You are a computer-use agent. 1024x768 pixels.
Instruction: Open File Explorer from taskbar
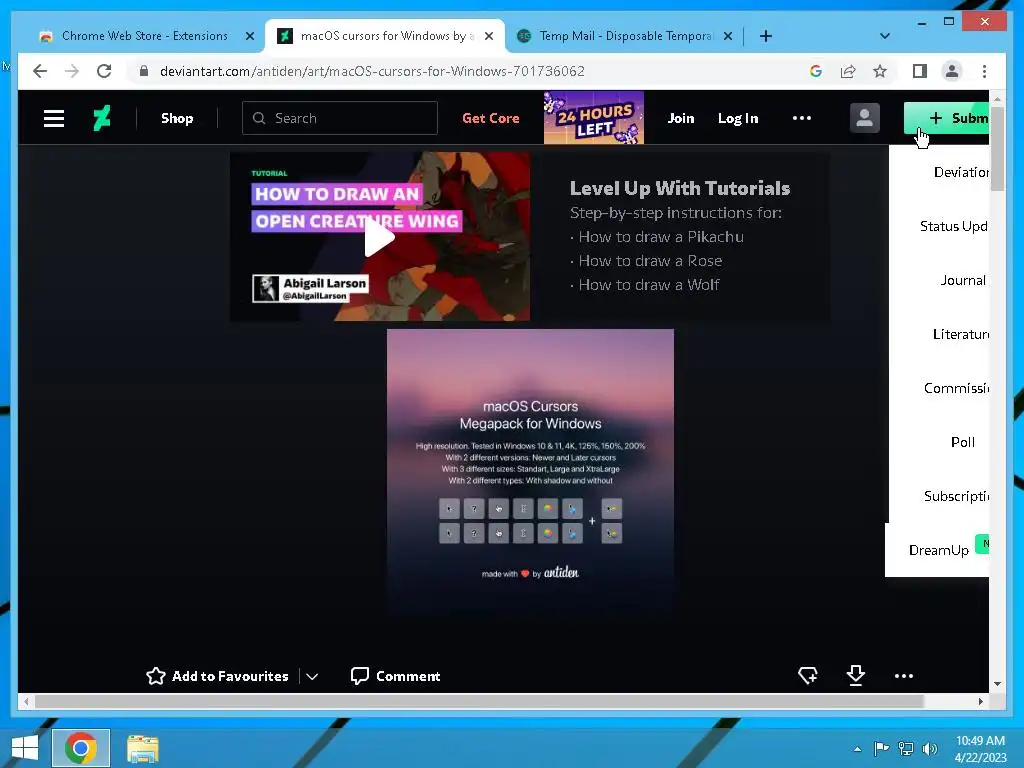[x=142, y=748]
